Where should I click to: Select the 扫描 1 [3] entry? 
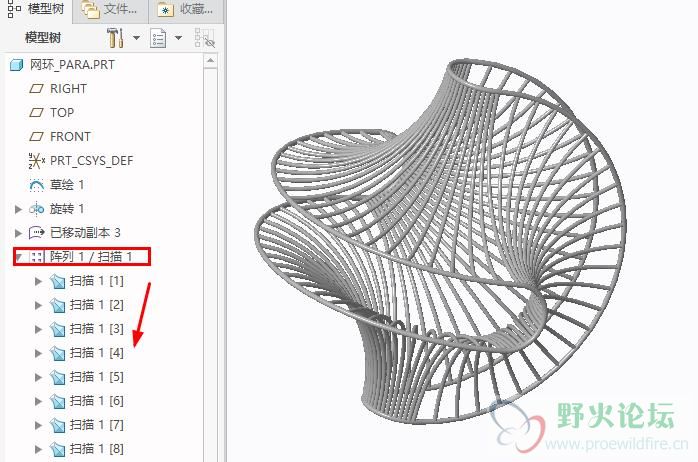coord(97,329)
